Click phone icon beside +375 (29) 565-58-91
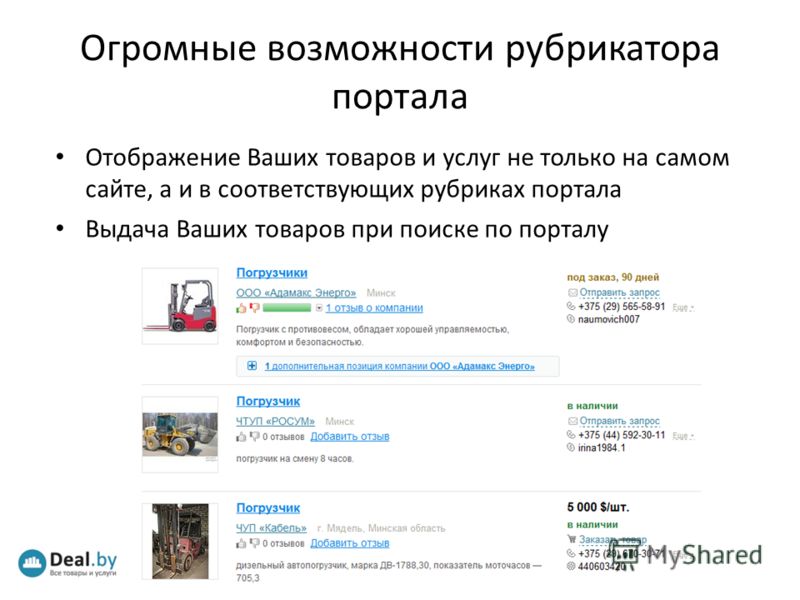Image resolution: width=800 pixels, height=600 pixels. tap(571, 306)
